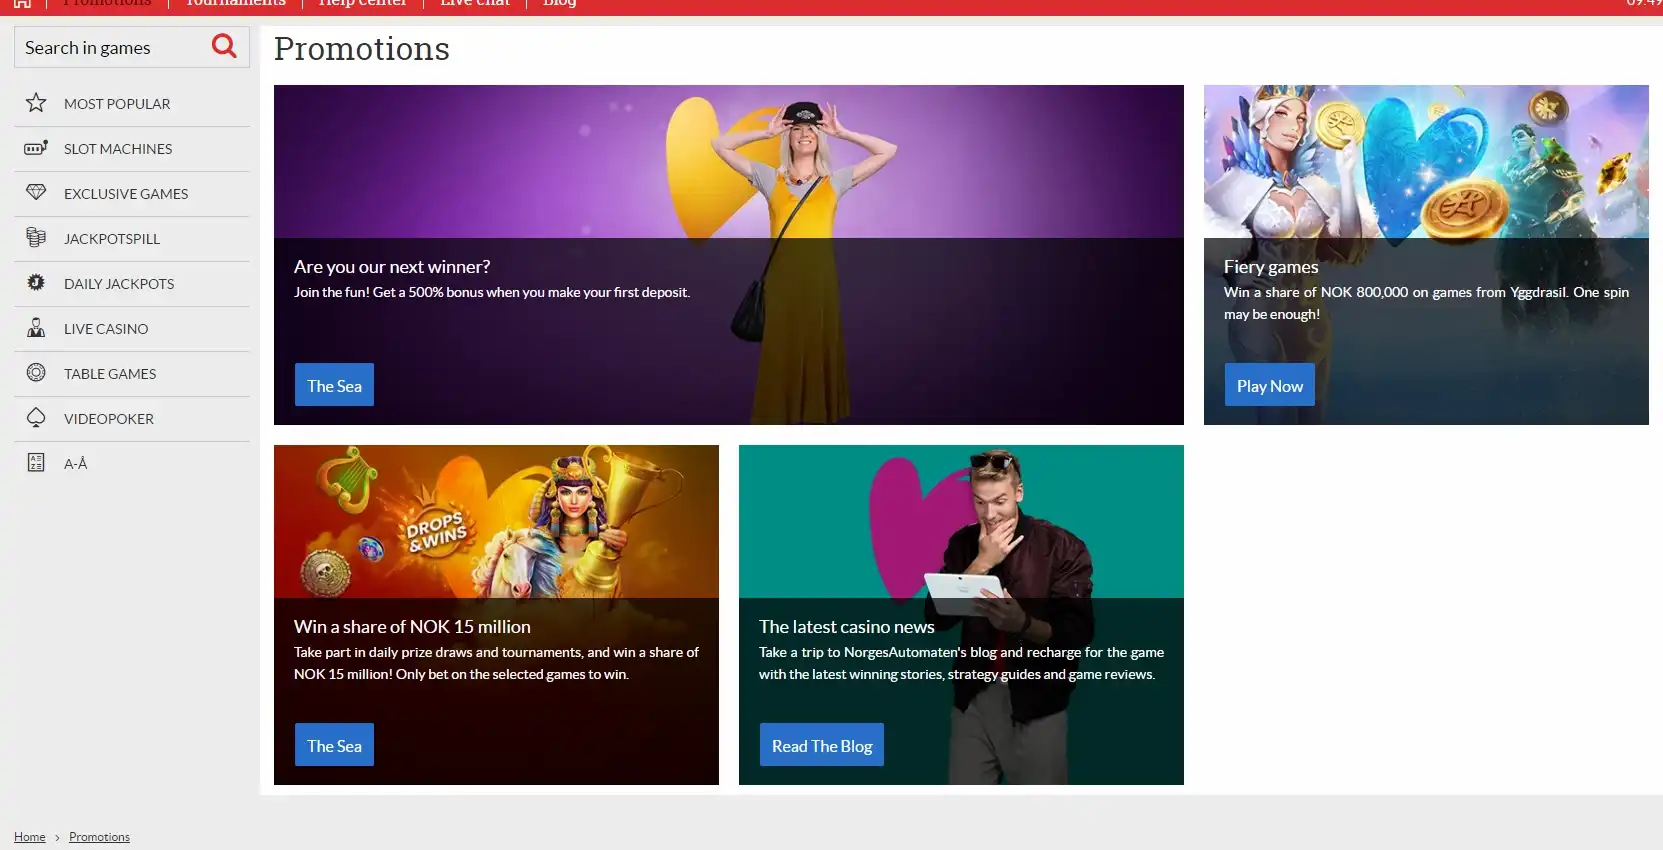This screenshot has height=850, width=1663.
Task: Select Slot Machines from the sidebar
Action: (x=118, y=149)
